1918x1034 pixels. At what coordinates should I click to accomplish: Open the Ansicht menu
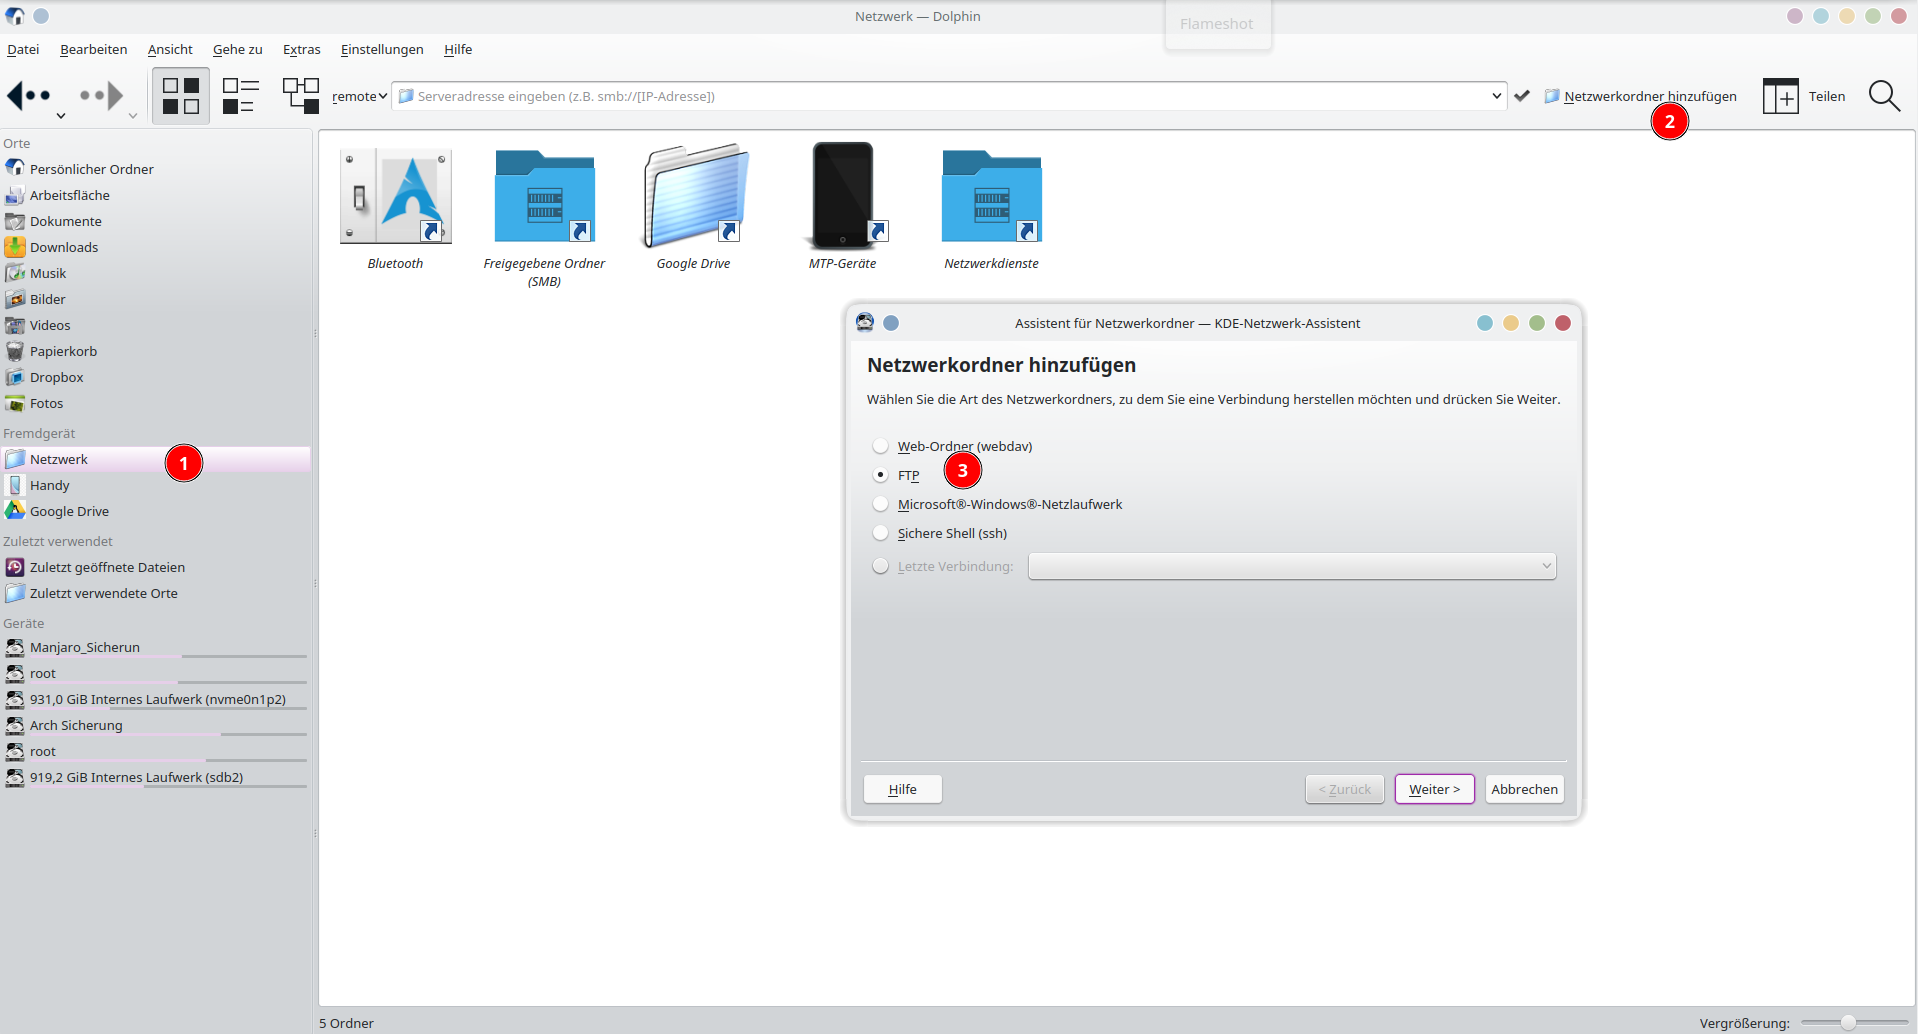pos(170,49)
